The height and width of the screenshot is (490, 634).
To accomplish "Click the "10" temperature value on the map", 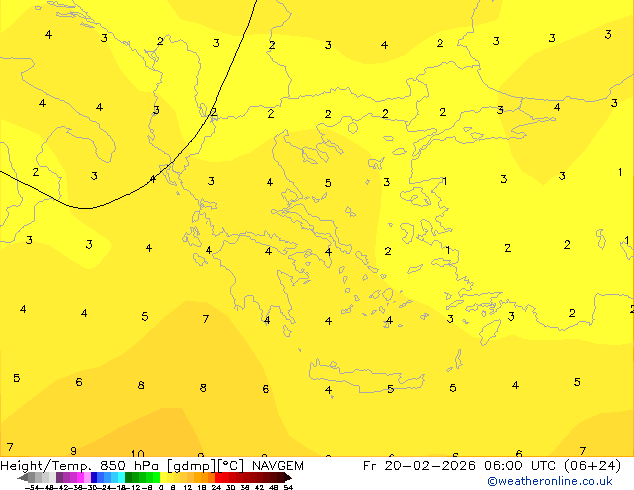I will (137, 454).
